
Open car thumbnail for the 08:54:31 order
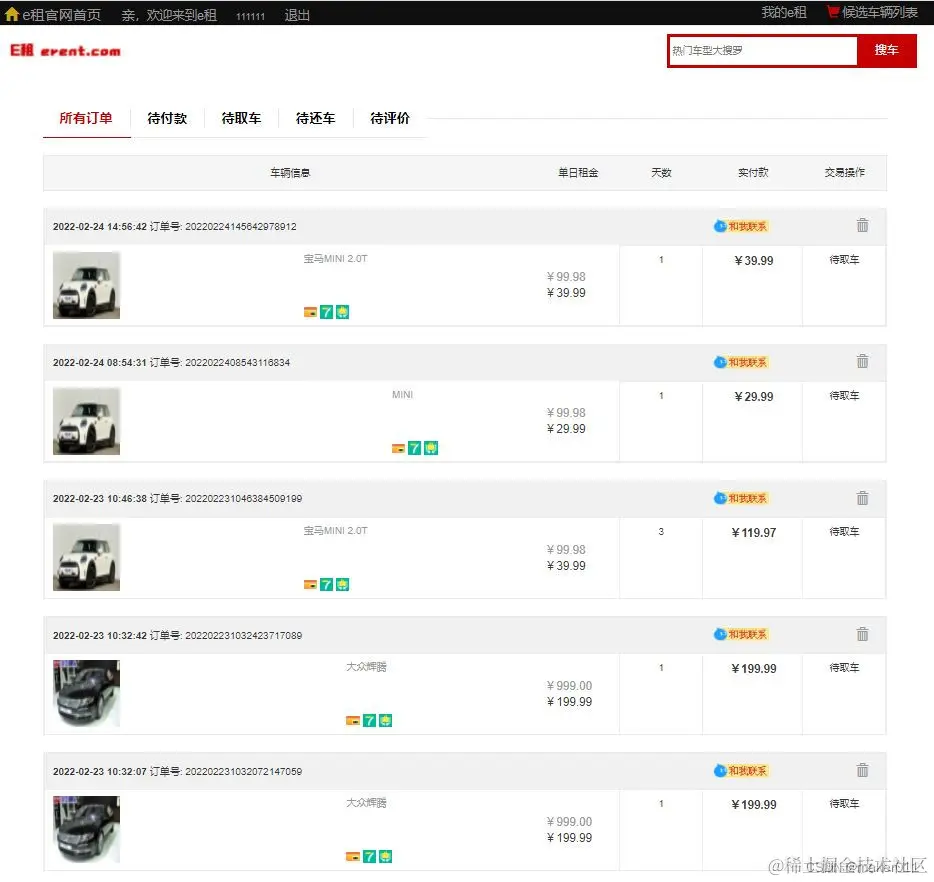pos(86,421)
